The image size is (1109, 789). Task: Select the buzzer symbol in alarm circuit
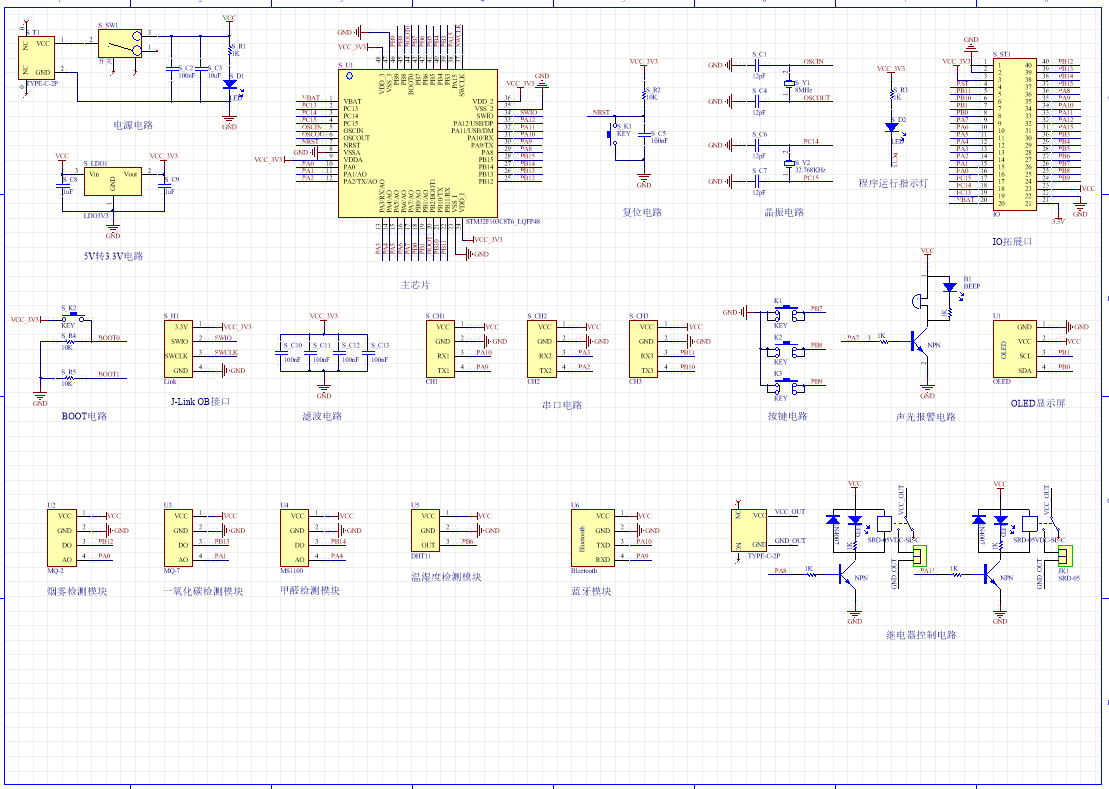pyautogui.click(x=917, y=300)
